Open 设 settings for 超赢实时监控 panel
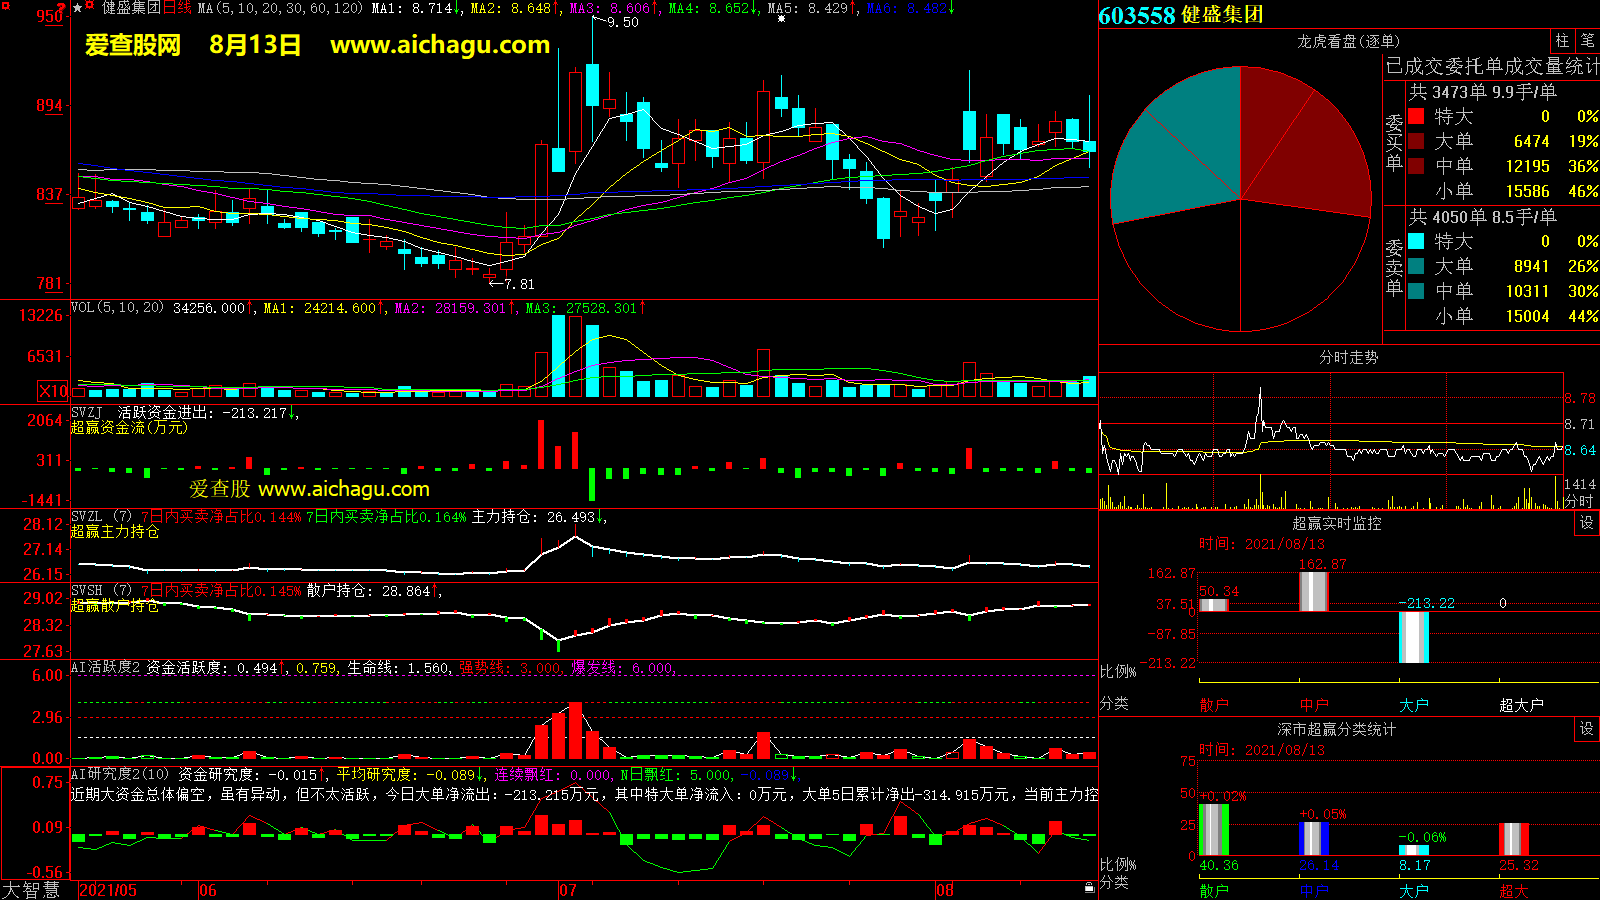1600x900 pixels. coord(1587,523)
